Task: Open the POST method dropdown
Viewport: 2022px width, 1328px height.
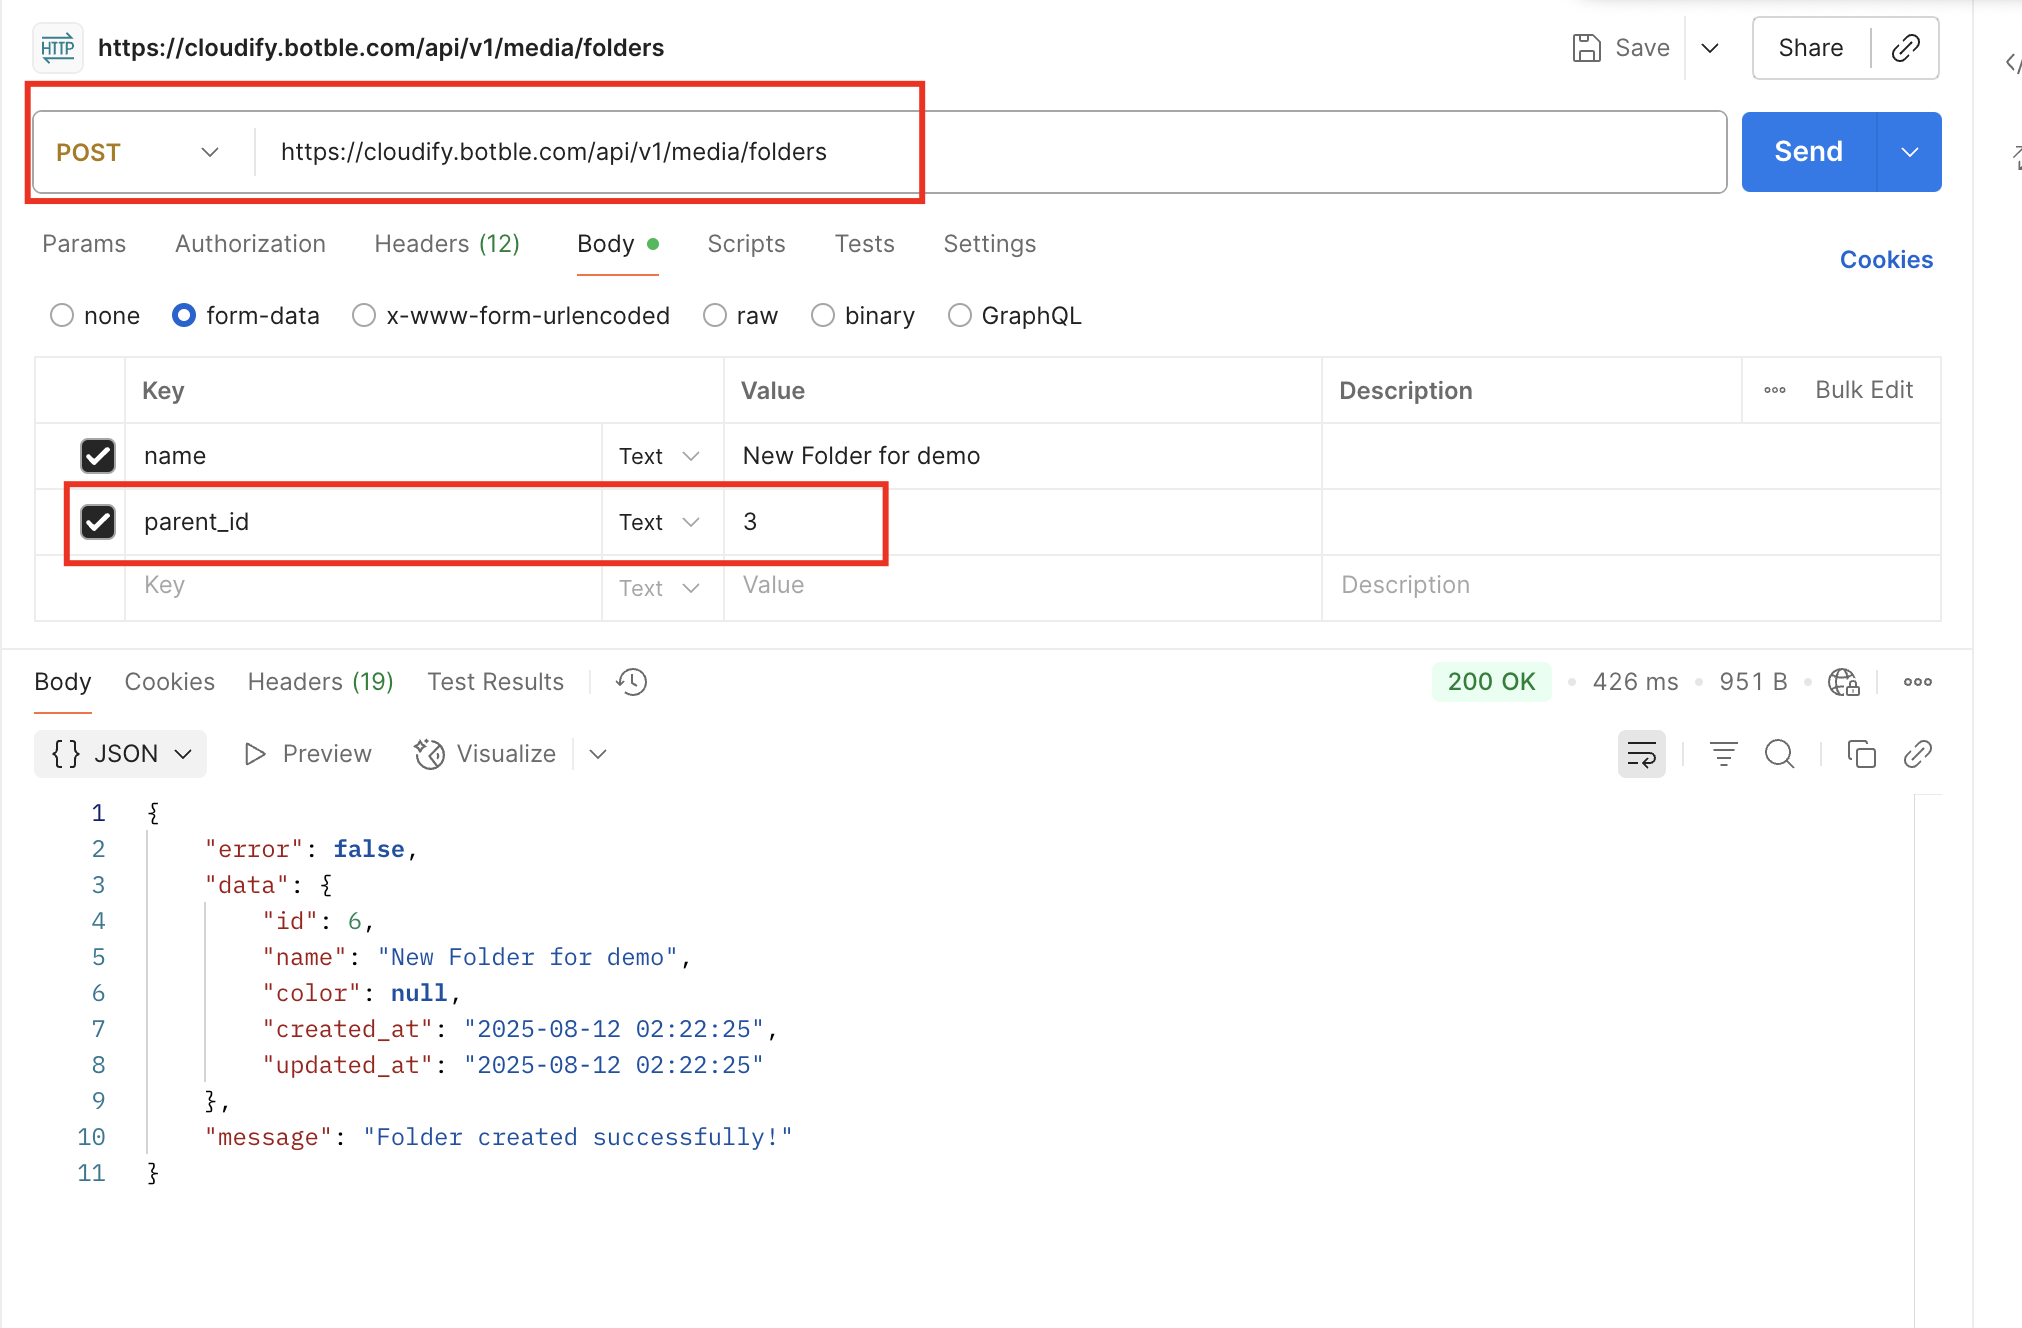Action: tap(138, 152)
